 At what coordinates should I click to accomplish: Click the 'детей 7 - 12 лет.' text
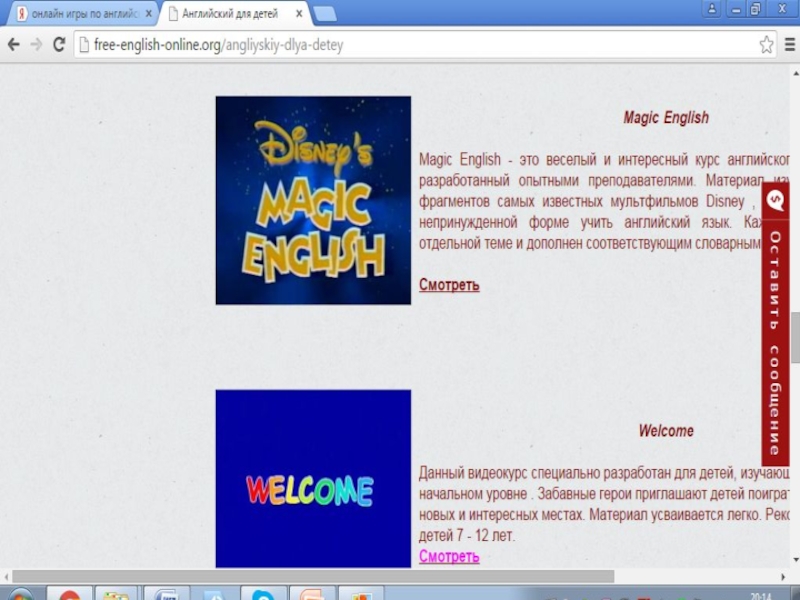click(467, 535)
